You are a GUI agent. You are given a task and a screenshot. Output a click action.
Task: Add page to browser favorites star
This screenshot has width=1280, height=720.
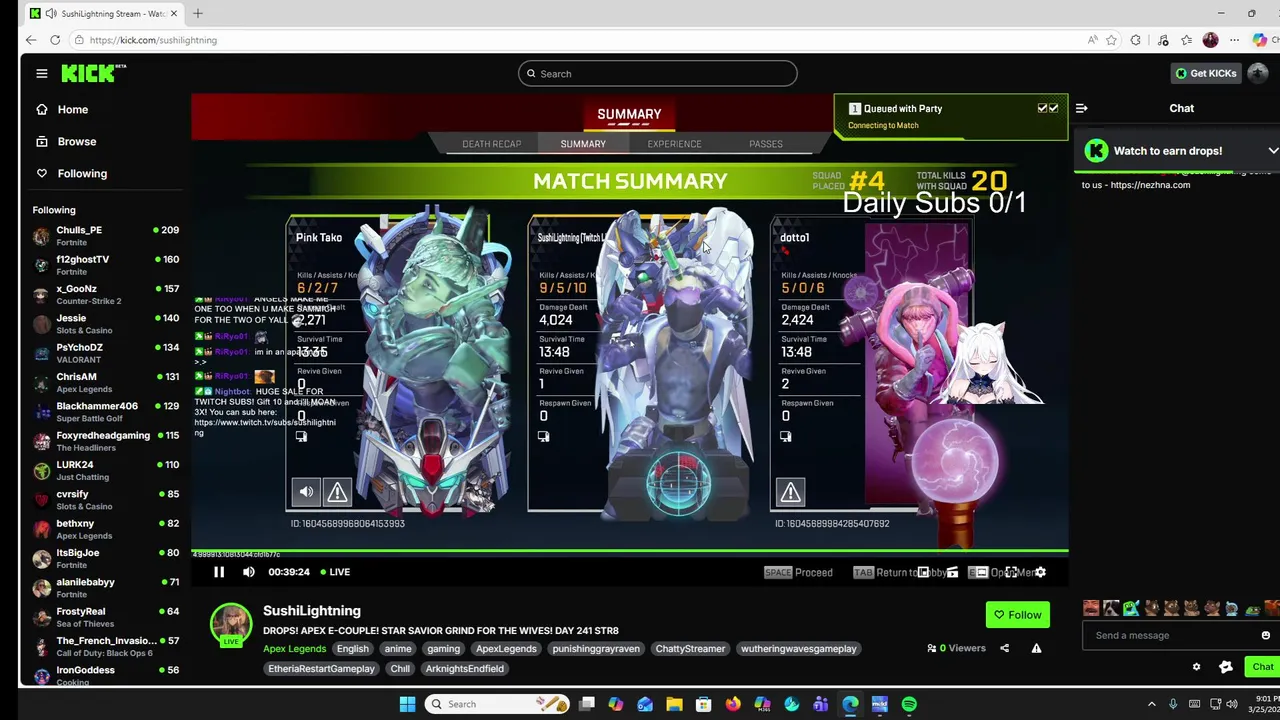tap(1111, 40)
